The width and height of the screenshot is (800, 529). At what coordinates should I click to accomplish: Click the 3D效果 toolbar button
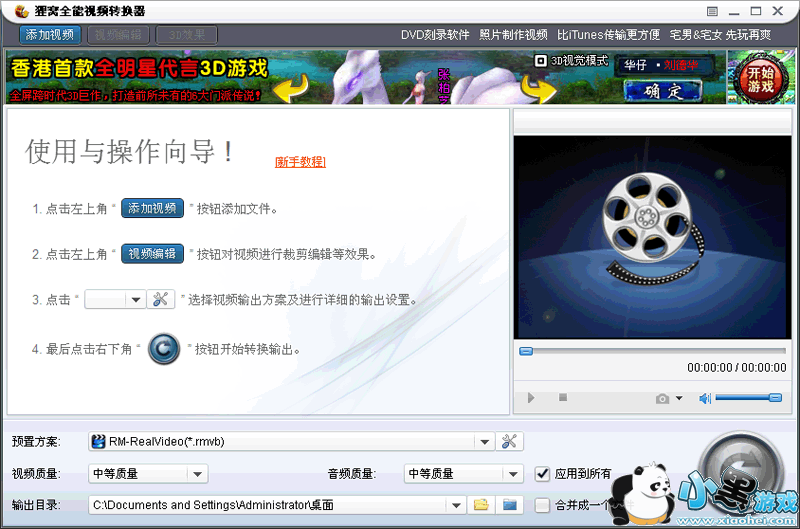point(186,35)
